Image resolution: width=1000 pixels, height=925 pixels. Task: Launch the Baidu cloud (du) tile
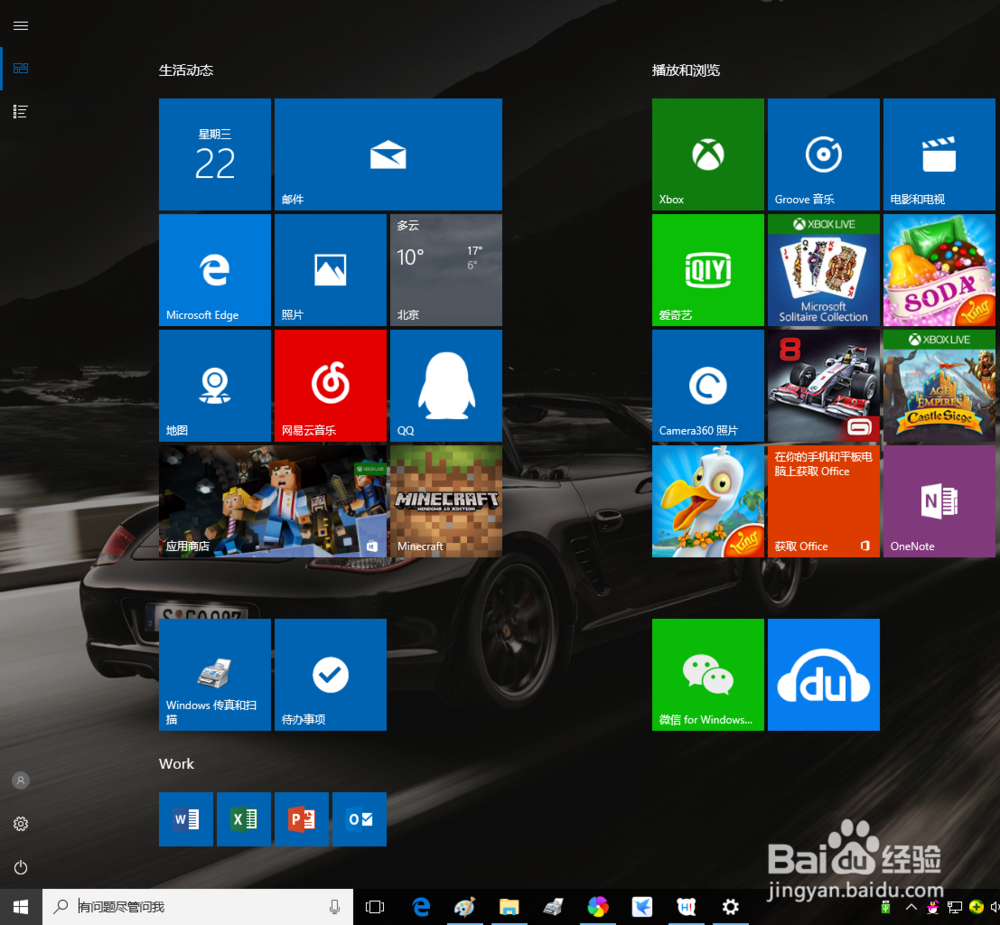point(823,675)
